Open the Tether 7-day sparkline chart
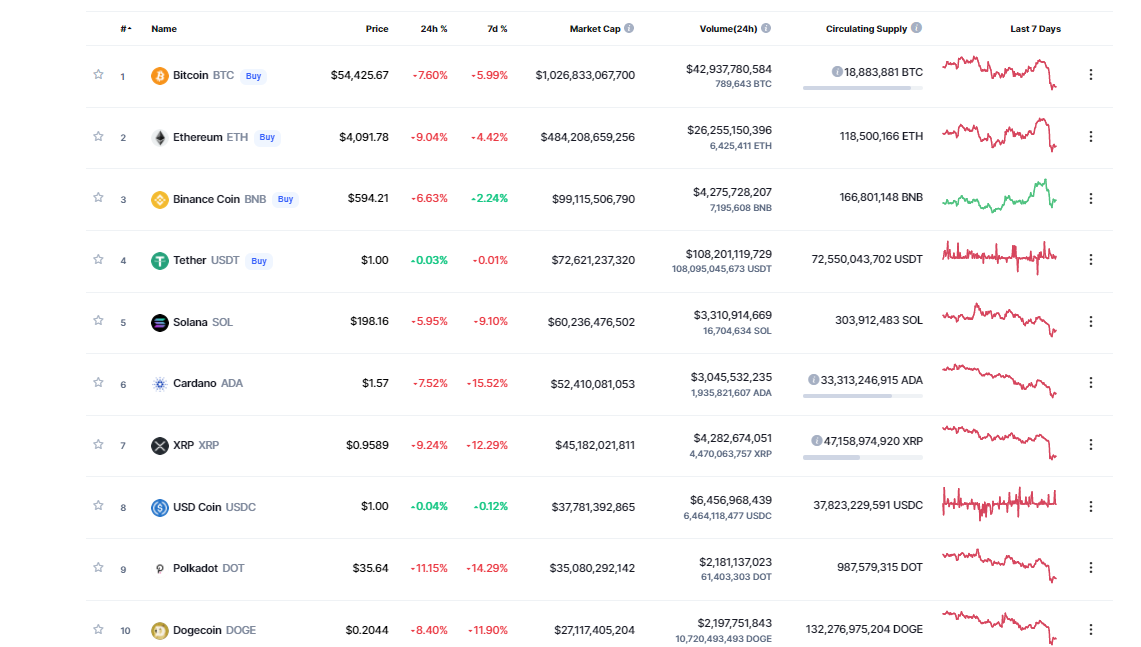Screen dimensions: 1141x647 click(999, 257)
